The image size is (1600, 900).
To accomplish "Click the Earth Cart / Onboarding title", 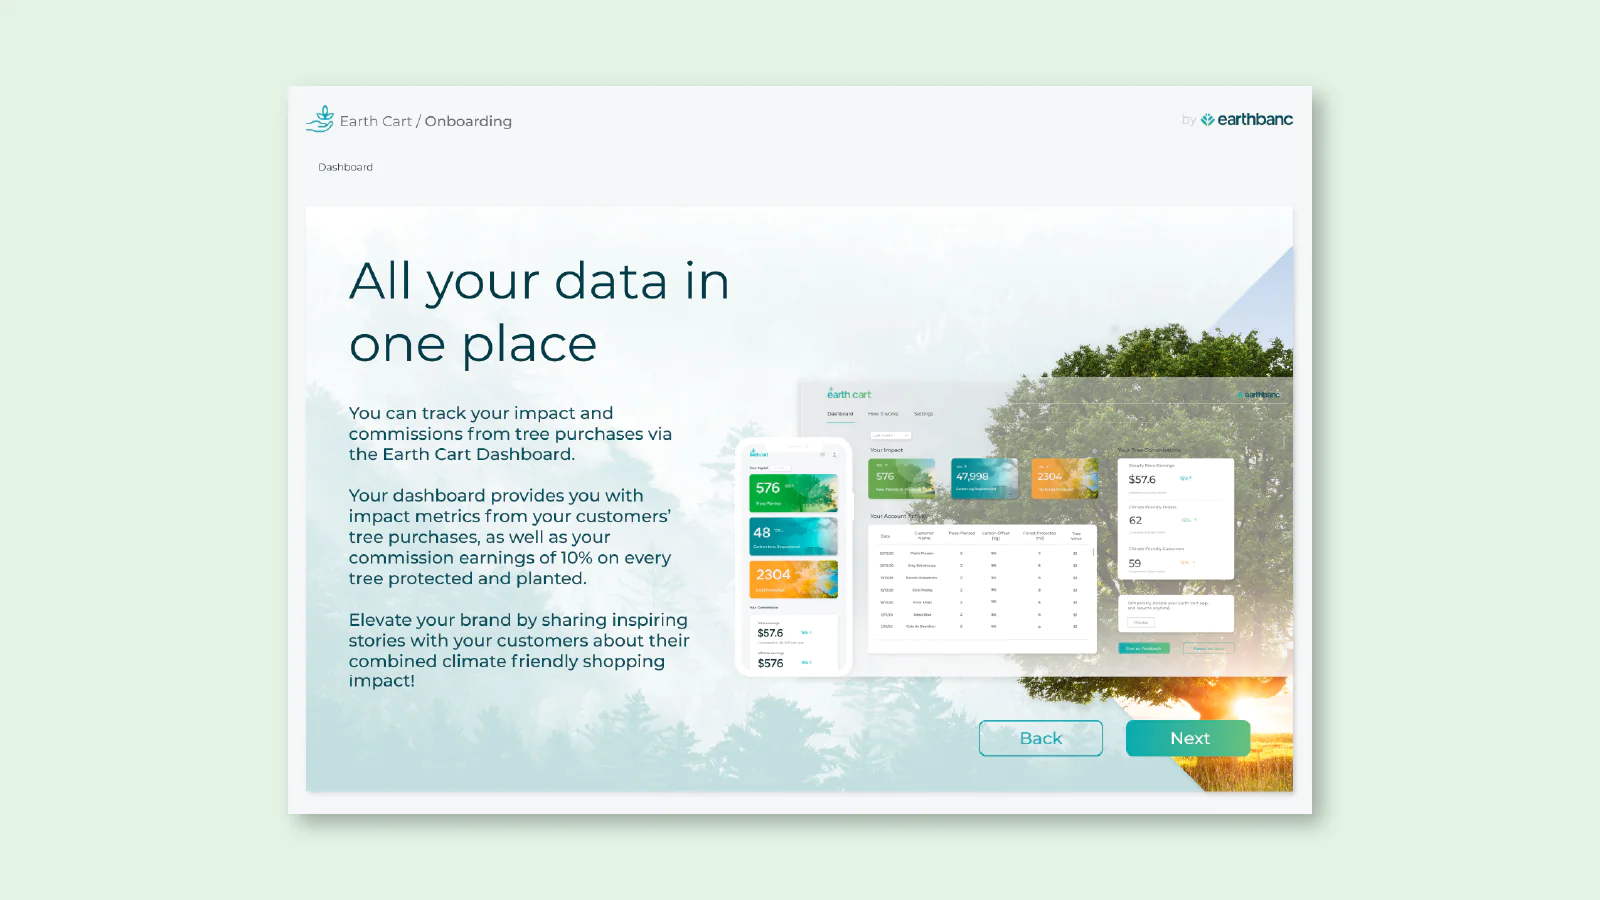I will tap(426, 121).
